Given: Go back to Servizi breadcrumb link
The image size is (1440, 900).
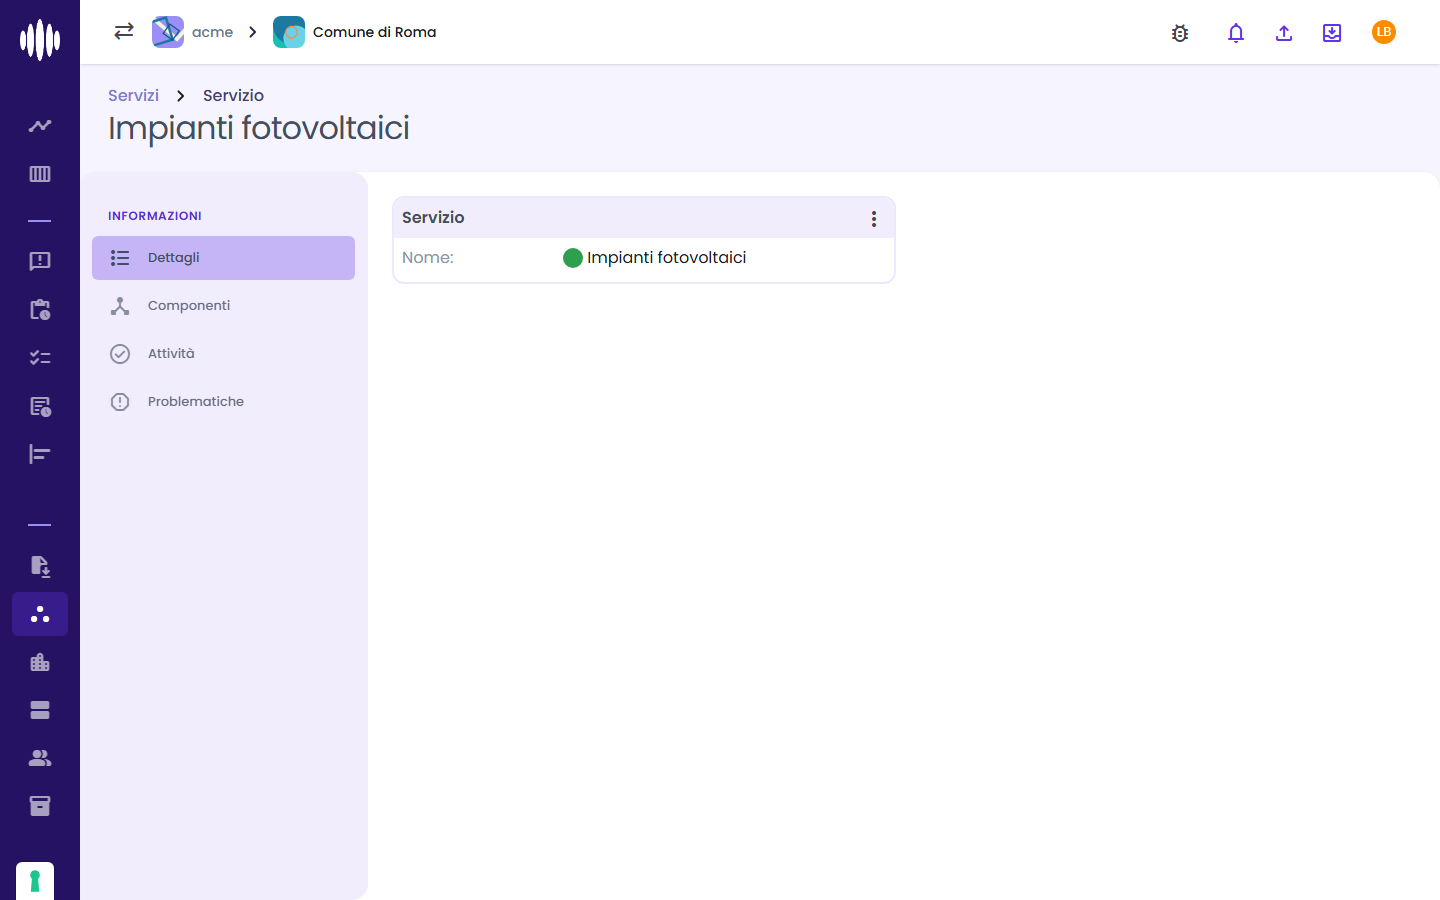Looking at the screenshot, I should (x=133, y=95).
